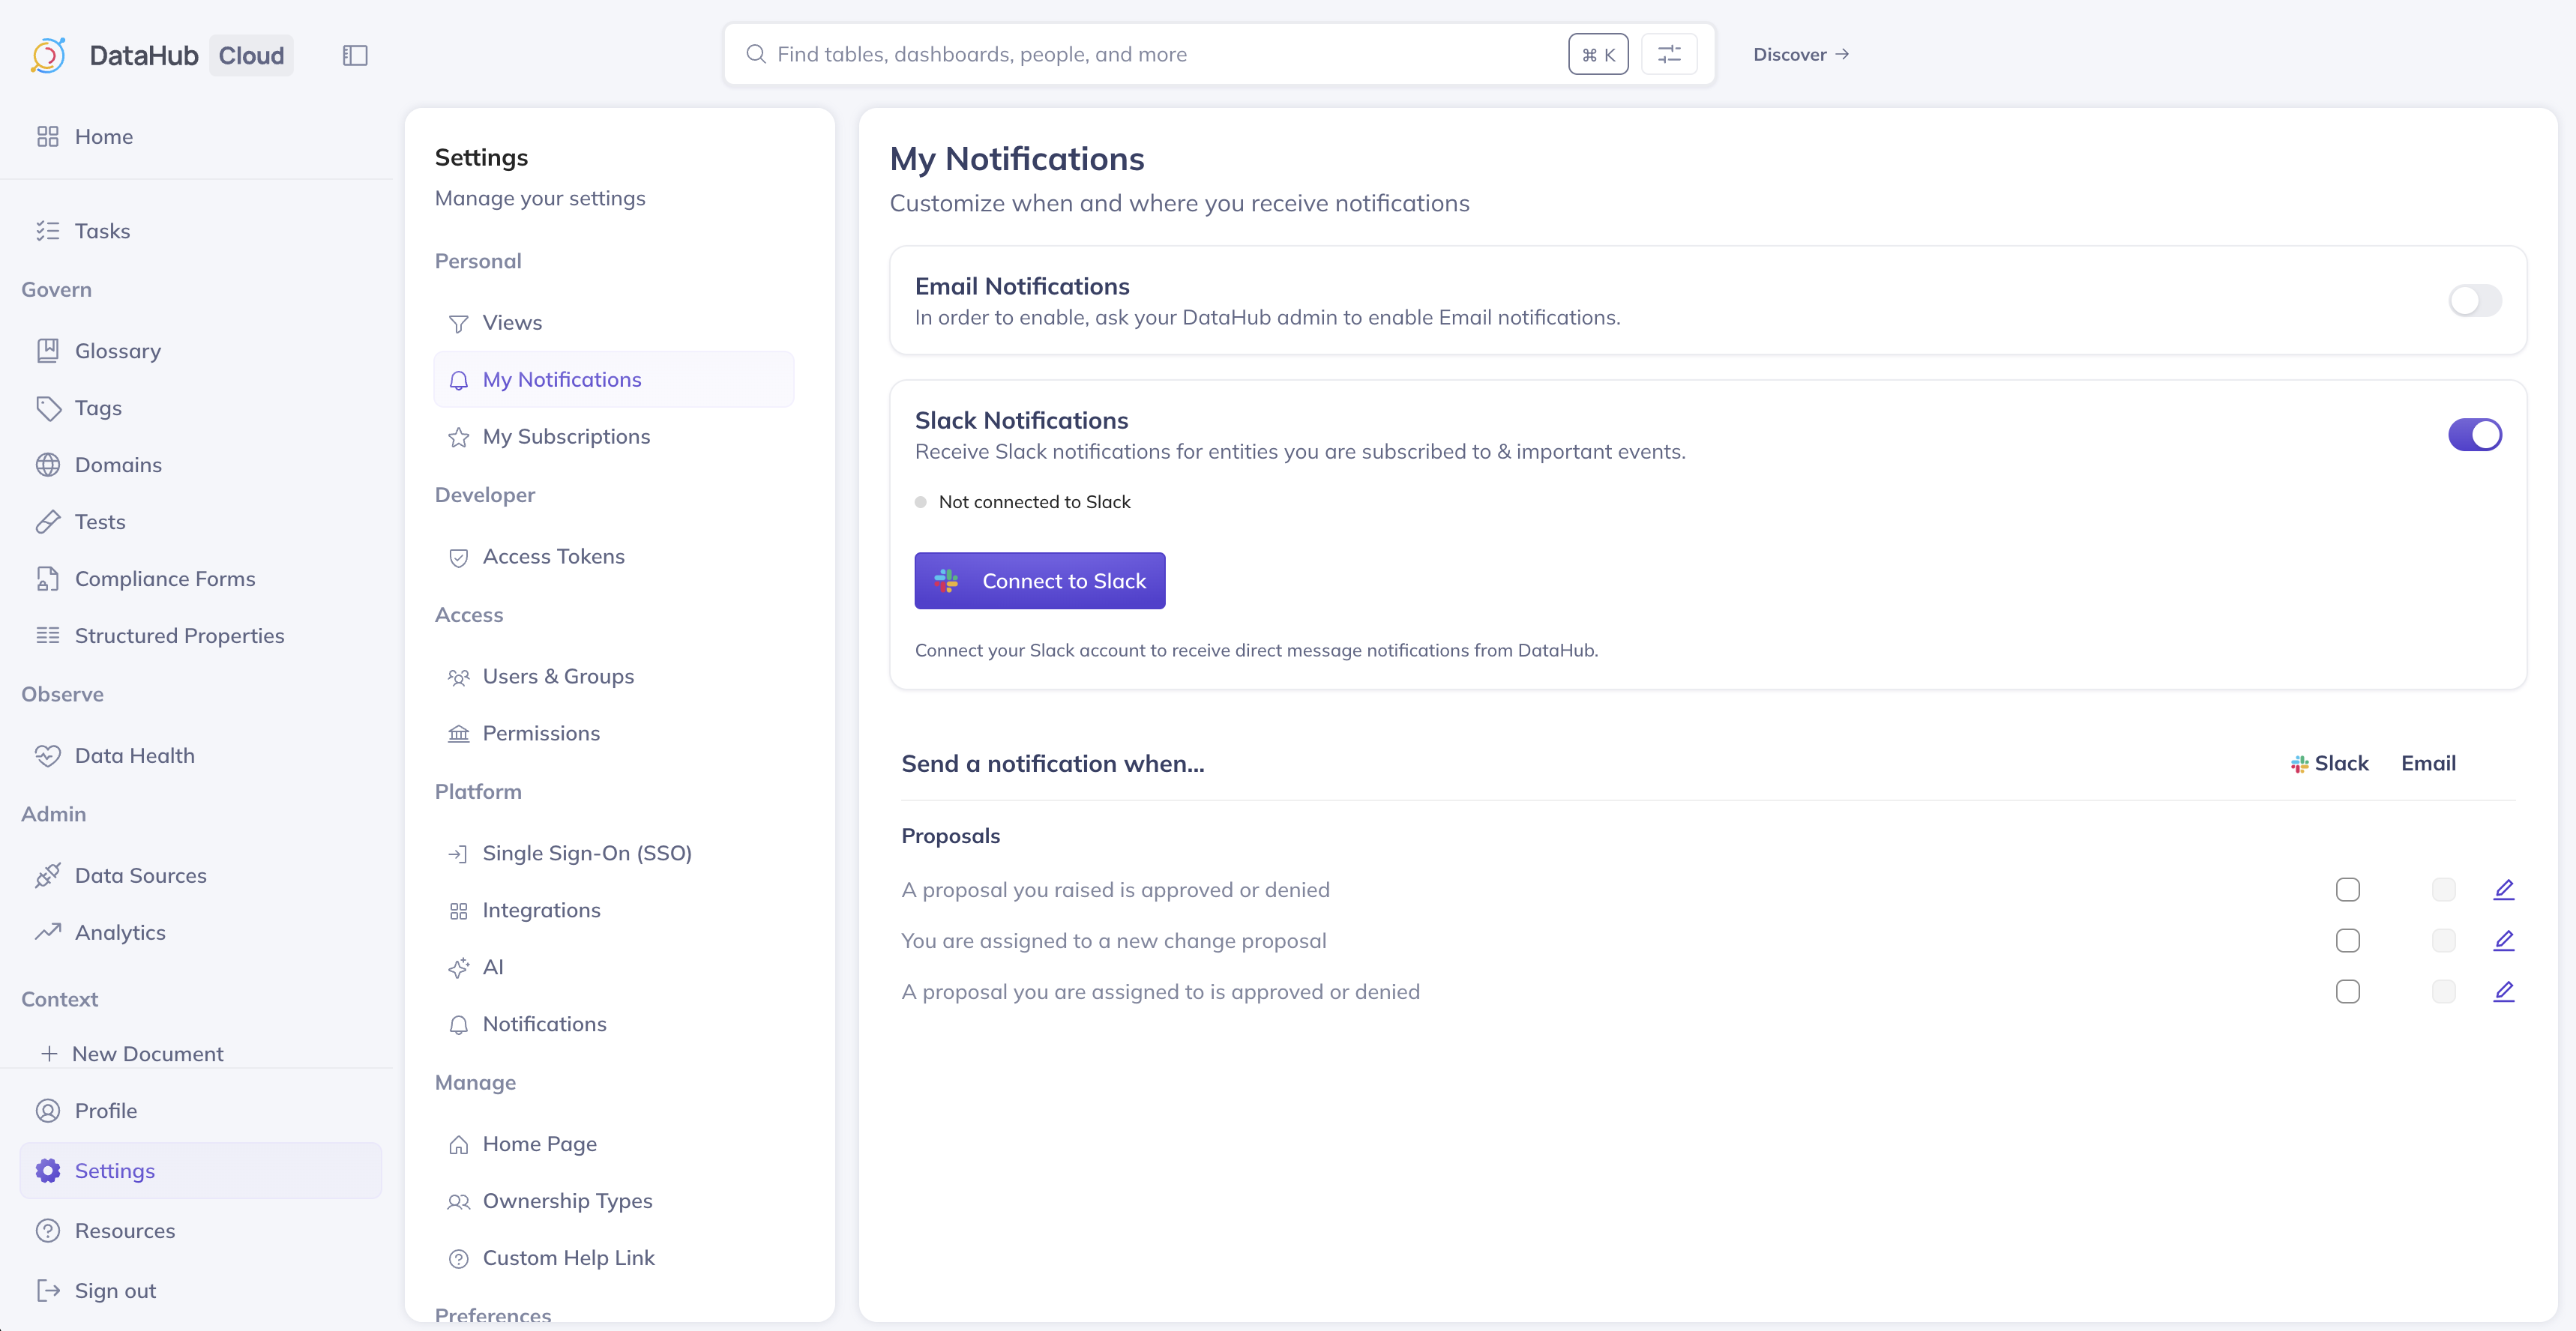Open Data Health from sidebar
This screenshot has width=2576, height=1331.
(x=134, y=755)
